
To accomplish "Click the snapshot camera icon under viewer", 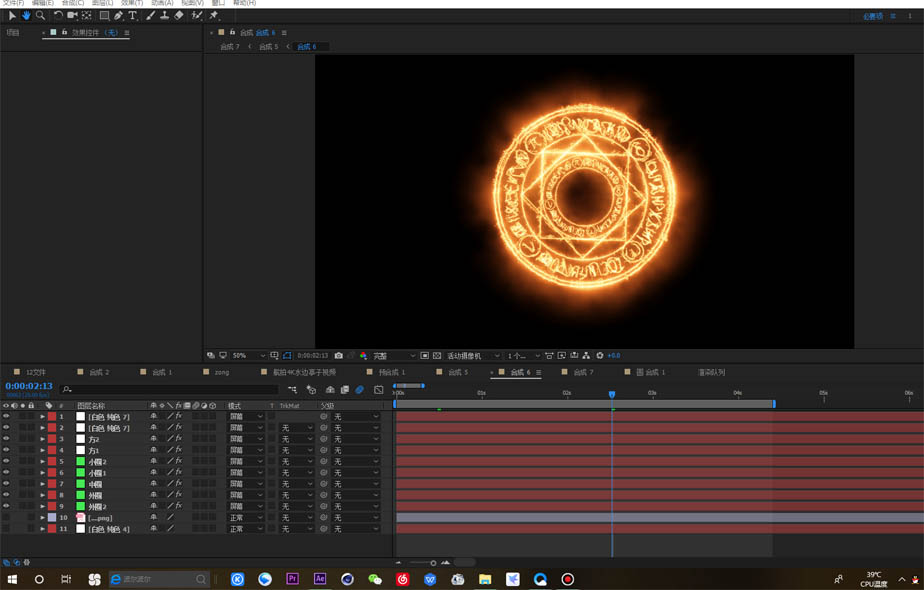I will pos(339,355).
